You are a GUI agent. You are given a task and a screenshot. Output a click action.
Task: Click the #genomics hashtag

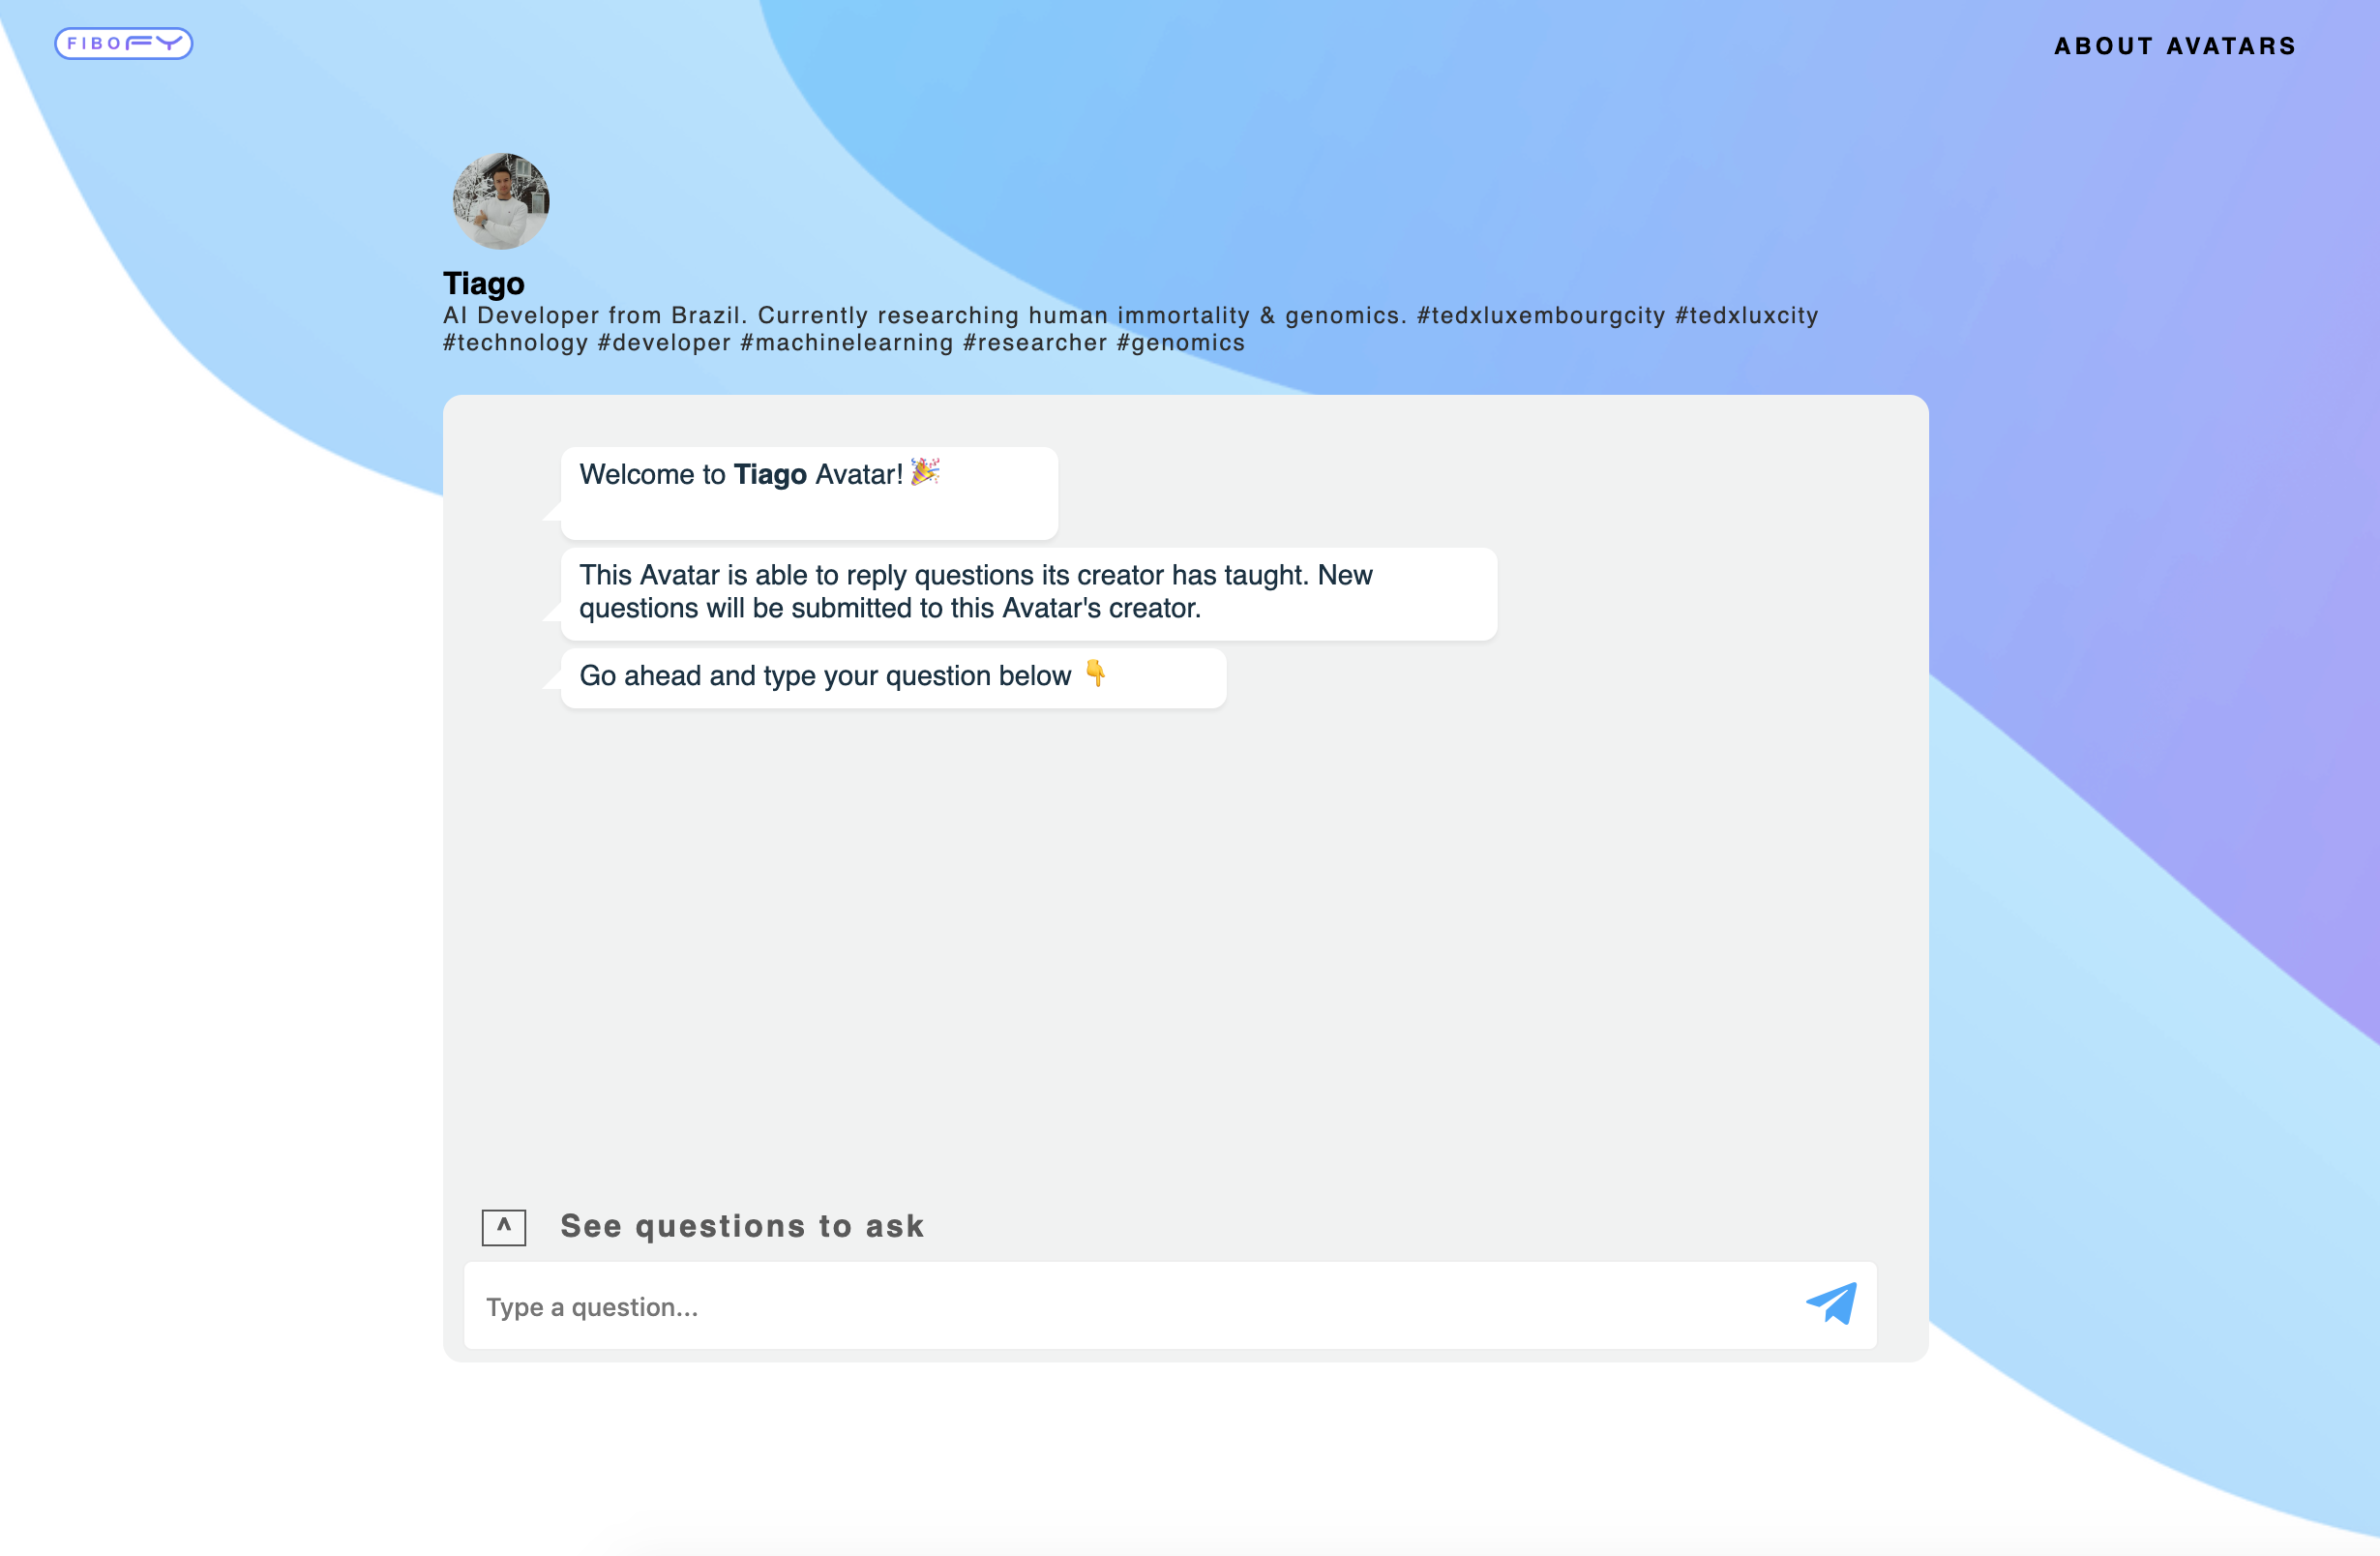coord(1181,342)
